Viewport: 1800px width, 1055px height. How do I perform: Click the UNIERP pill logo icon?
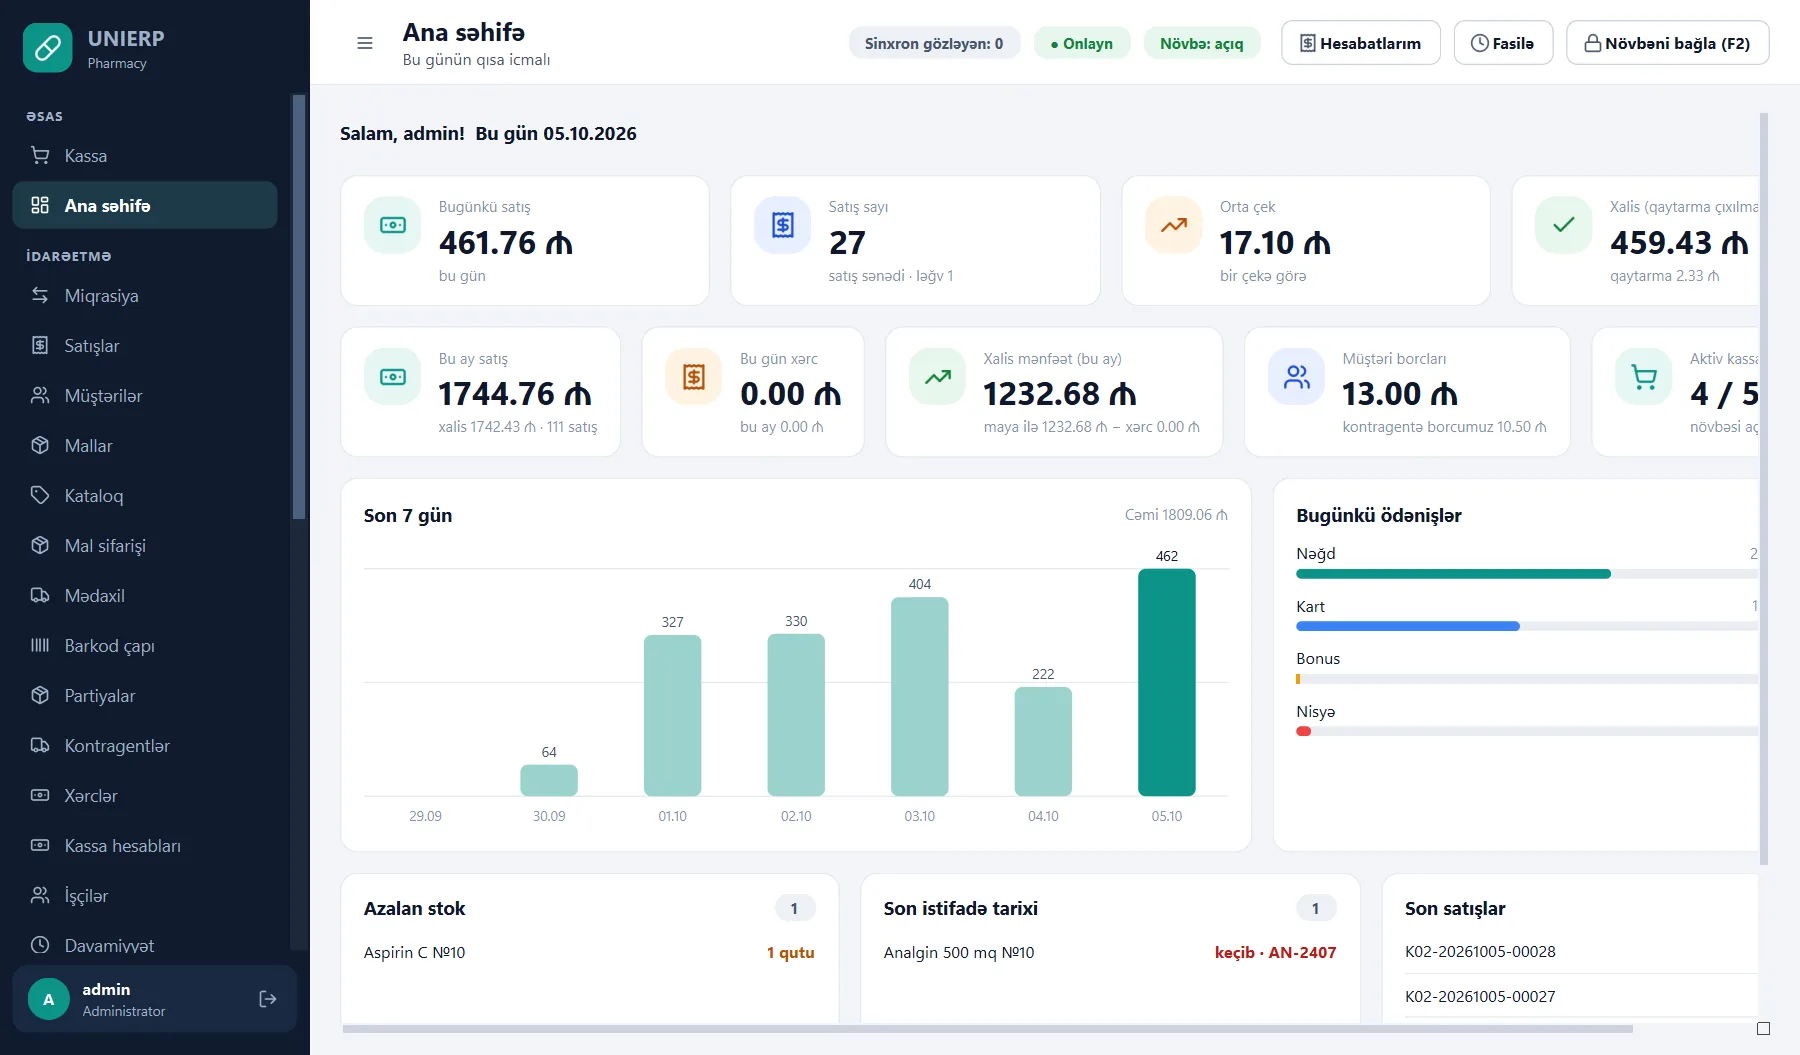point(48,48)
